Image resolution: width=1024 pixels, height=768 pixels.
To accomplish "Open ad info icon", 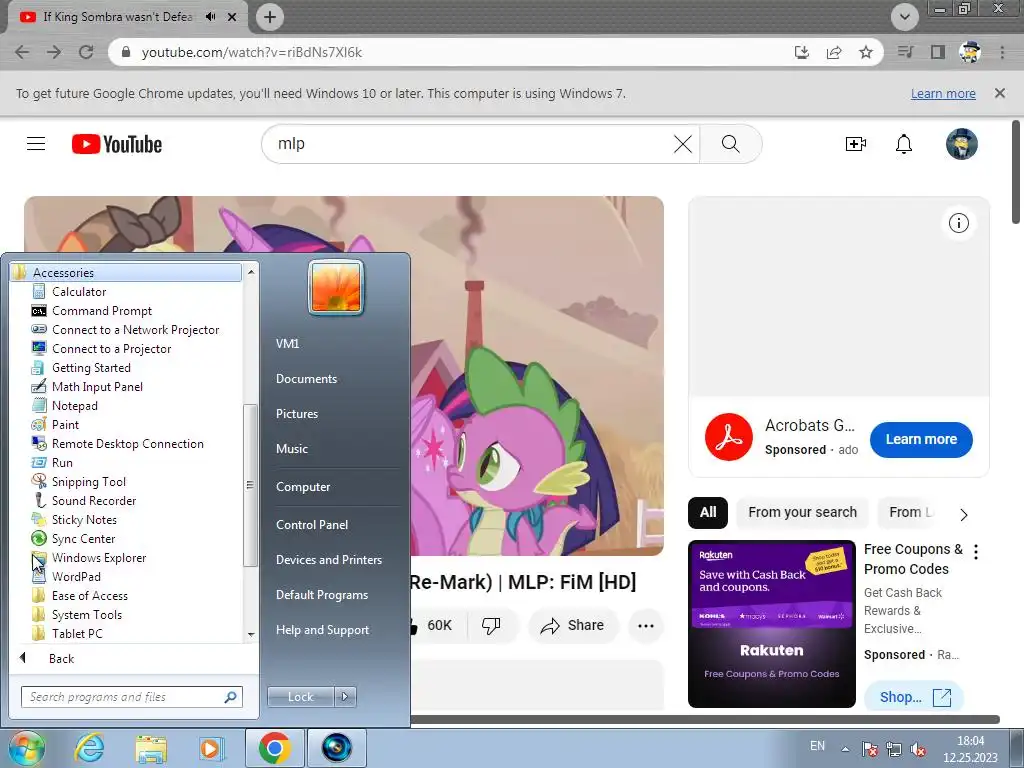I will pos(958,223).
